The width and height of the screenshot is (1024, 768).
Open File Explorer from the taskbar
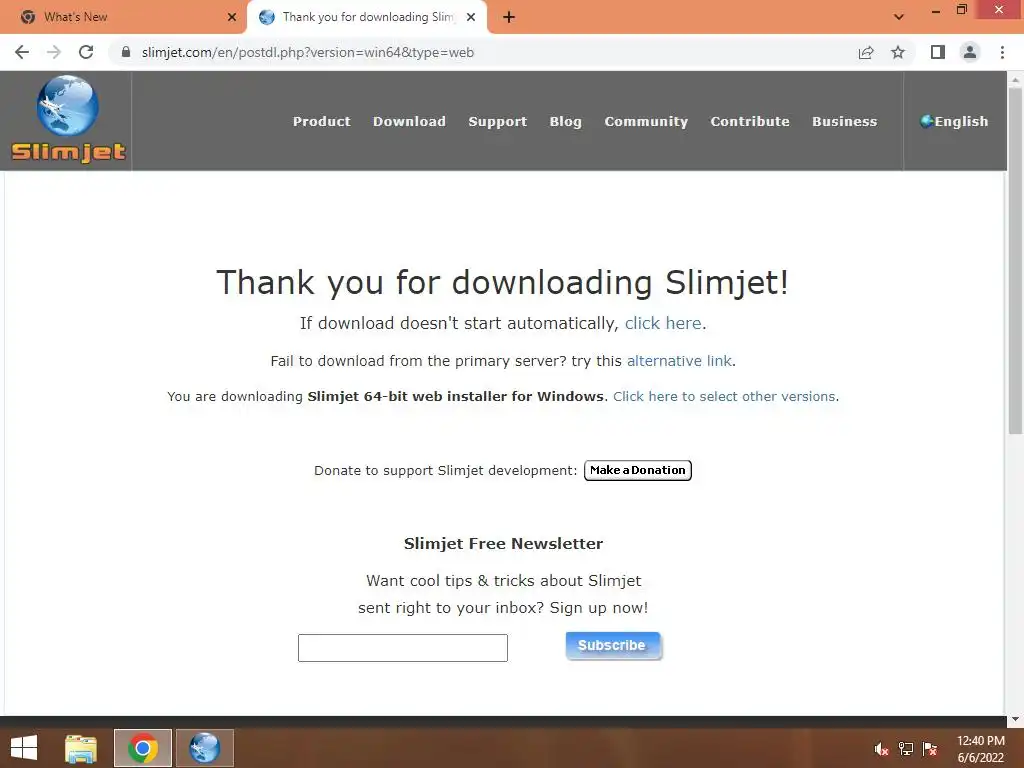[81, 748]
